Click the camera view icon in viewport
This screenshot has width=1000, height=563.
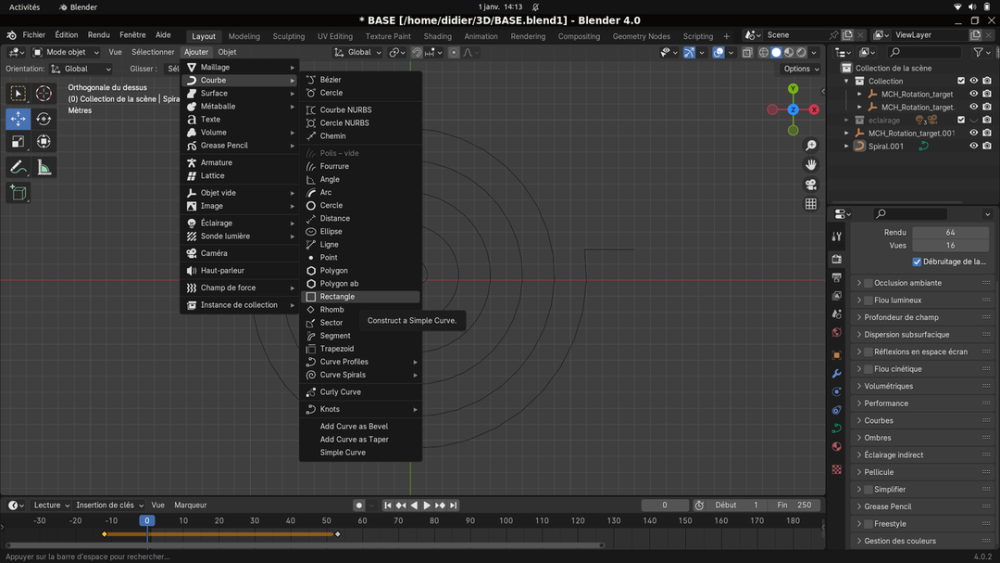tap(811, 184)
